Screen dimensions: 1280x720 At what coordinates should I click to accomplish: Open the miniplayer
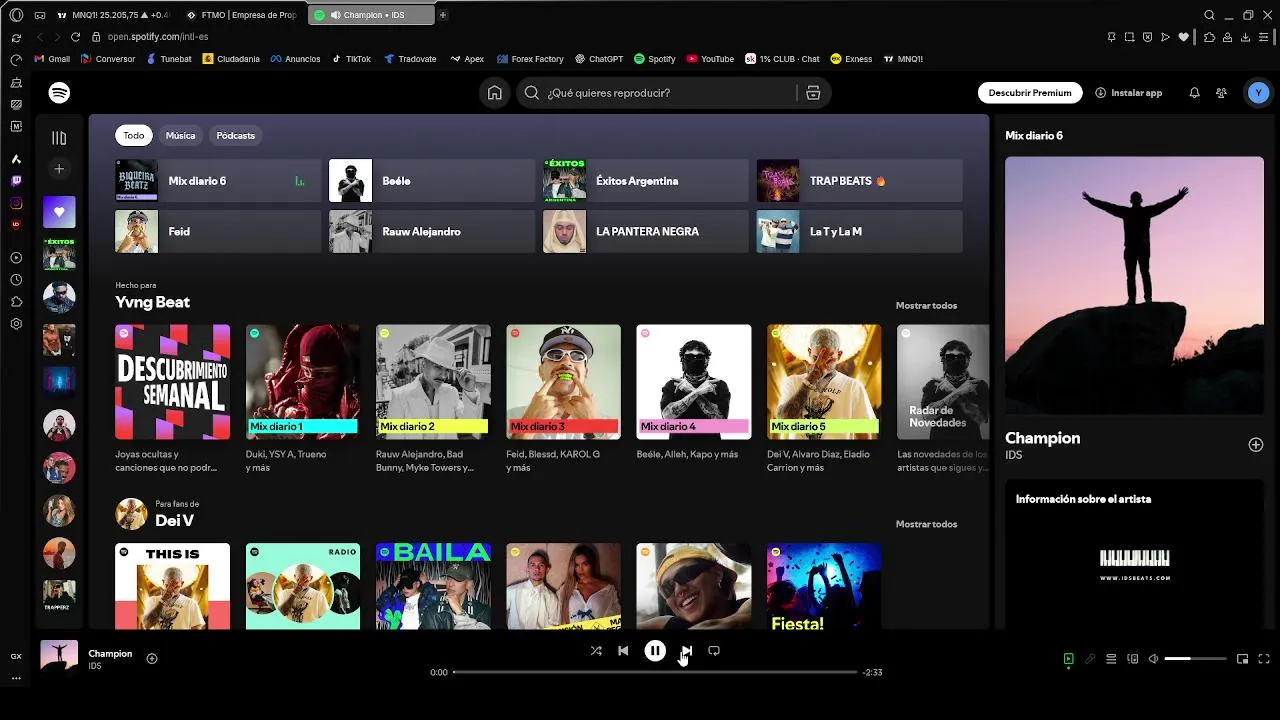pyautogui.click(x=1242, y=659)
